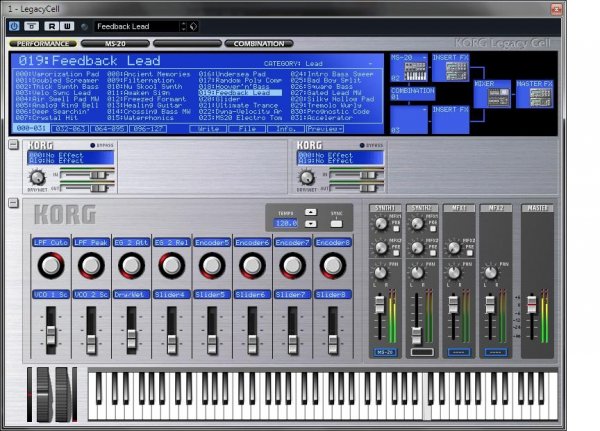Click the Write automation W button
600x431 pixels.
(67, 26)
